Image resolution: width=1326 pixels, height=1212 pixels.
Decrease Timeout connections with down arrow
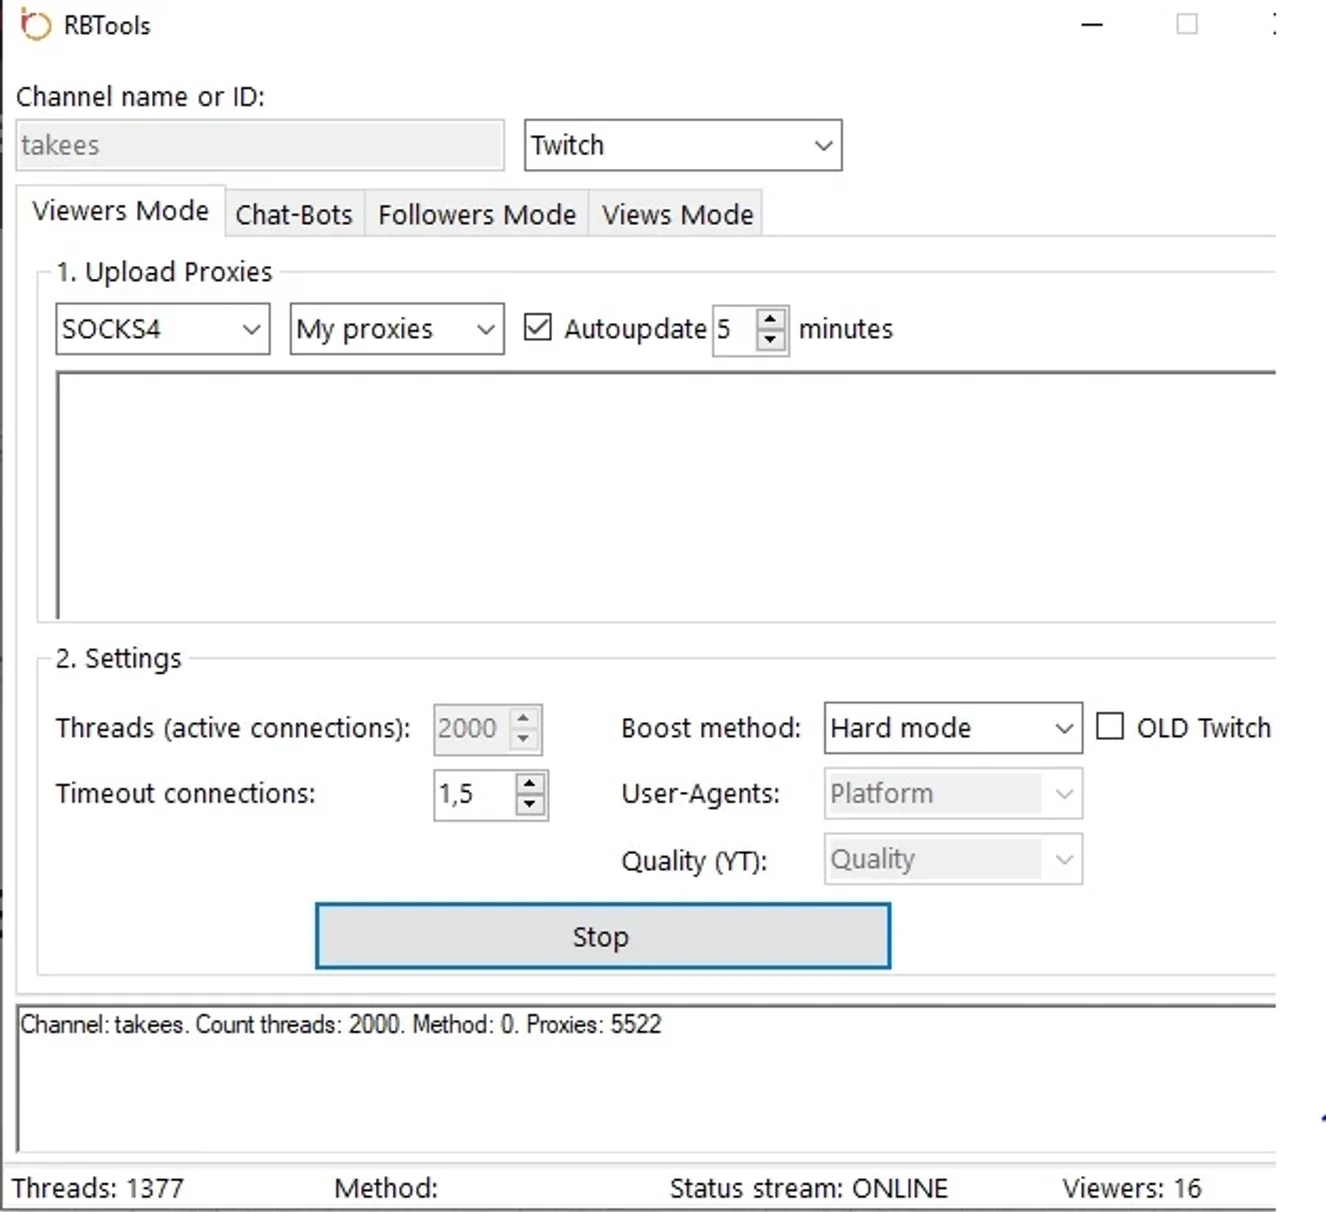coord(531,805)
